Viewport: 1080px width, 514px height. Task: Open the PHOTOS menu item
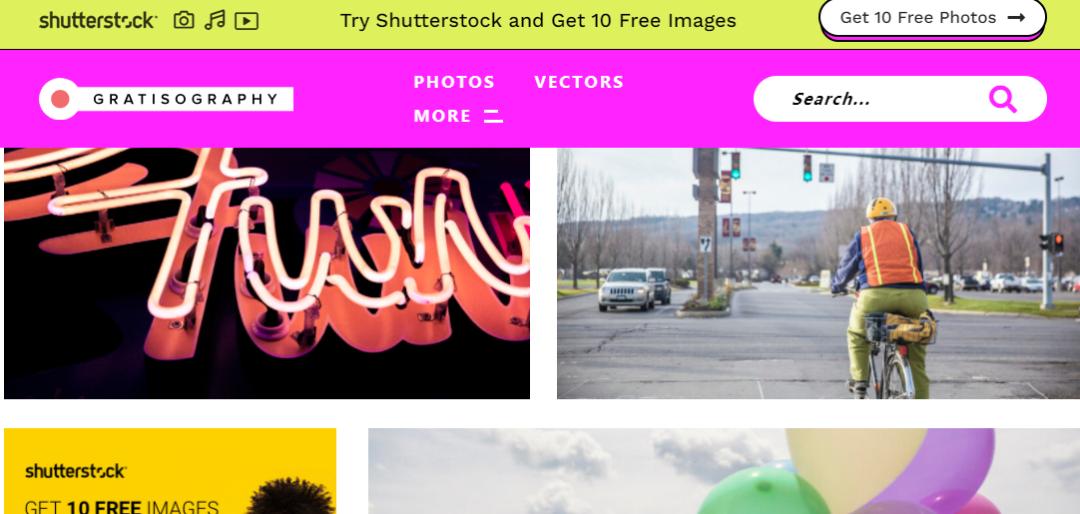point(454,82)
